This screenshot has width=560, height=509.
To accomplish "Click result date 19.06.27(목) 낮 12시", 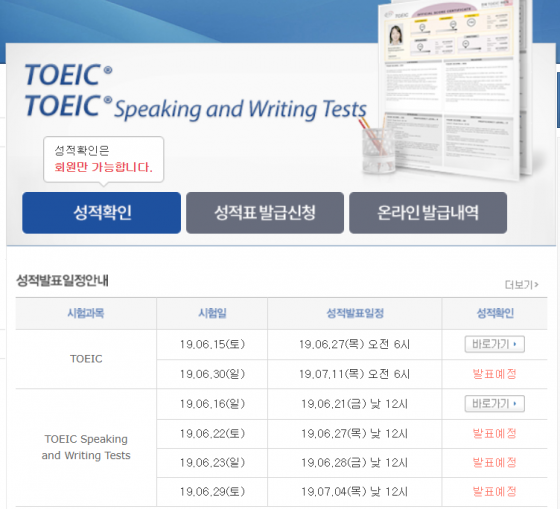I will 354,434.
